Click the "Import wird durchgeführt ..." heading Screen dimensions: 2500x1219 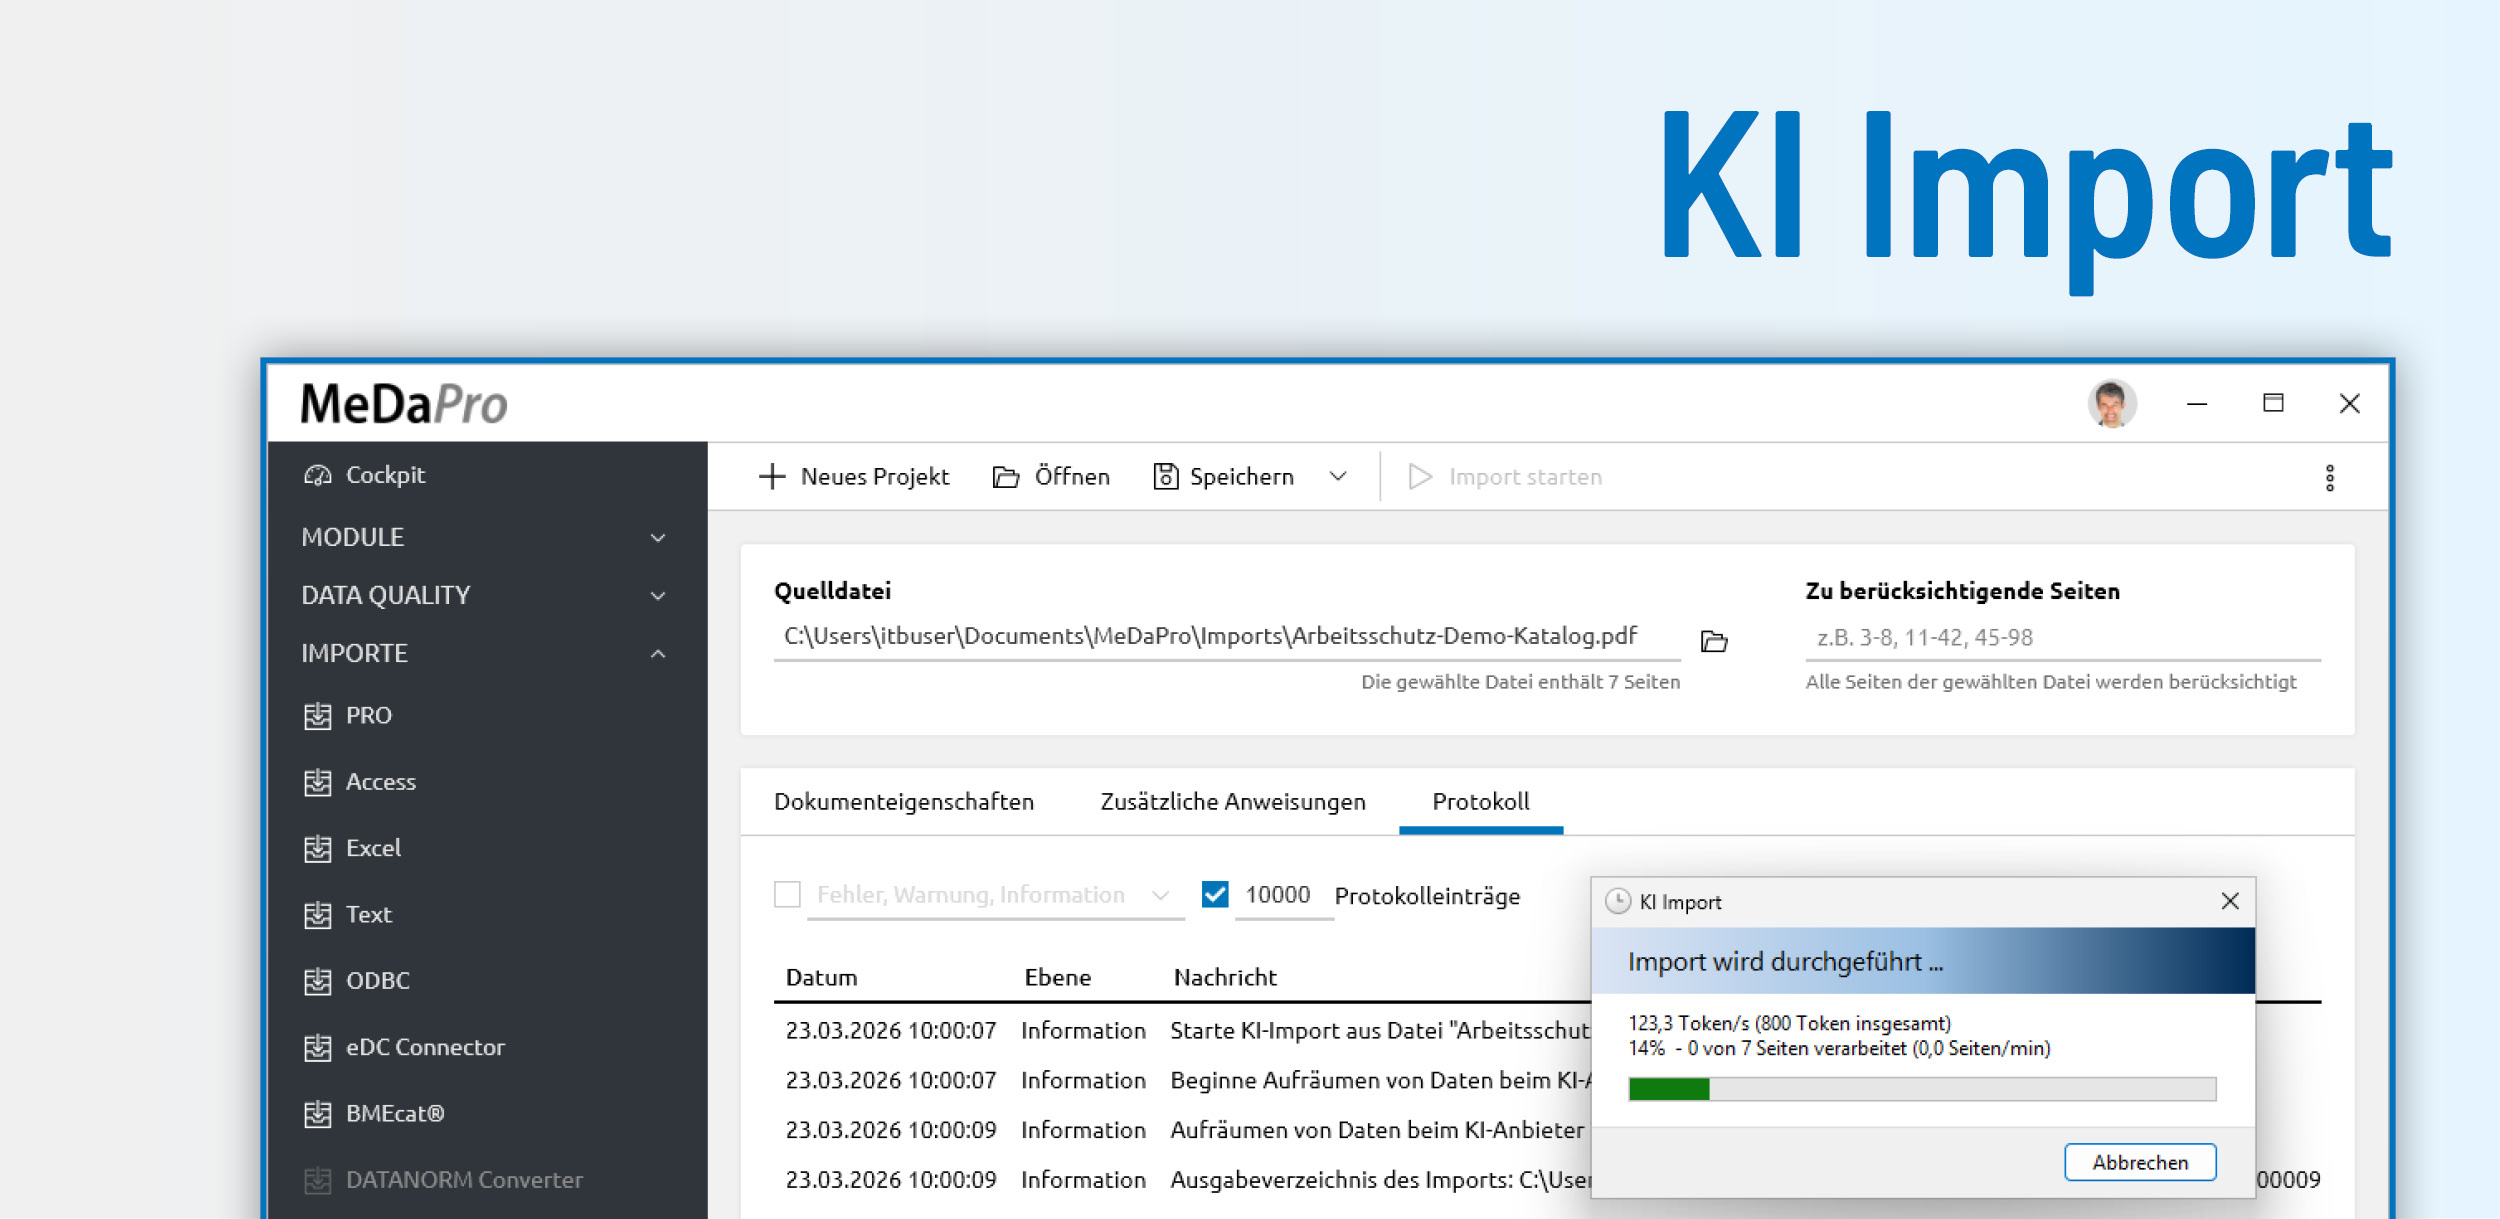click(1785, 962)
